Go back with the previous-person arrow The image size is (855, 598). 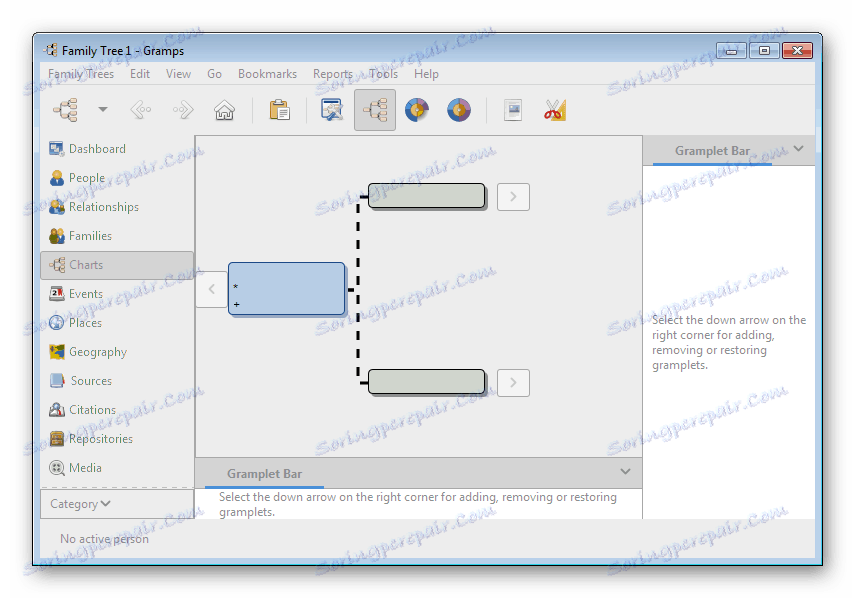(141, 110)
